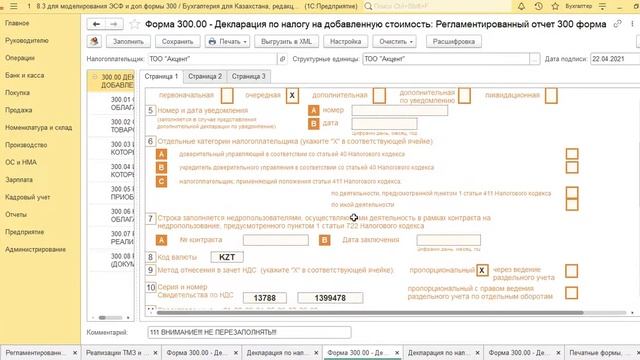Open Очистить dropdown
Viewport: 640px width, 360px height.
395,41
